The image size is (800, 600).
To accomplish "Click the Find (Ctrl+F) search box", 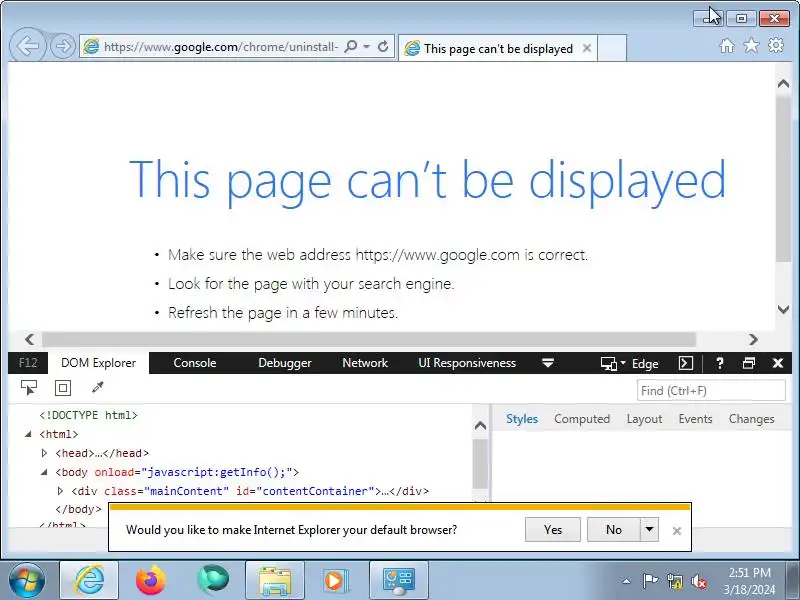I will pos(711,391).
